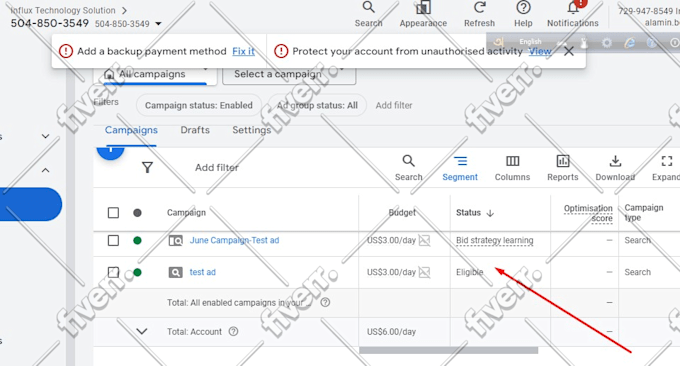Open the Help menu
The image size is (680, 366).
tap(523, 15)
